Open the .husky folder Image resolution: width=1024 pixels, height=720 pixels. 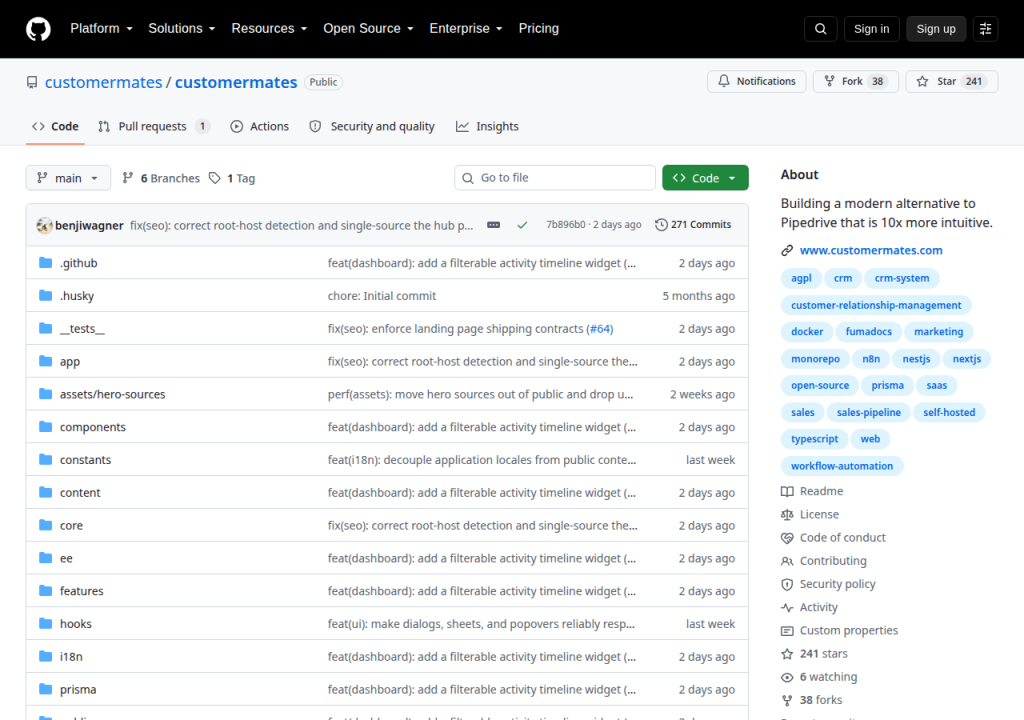[77, 295]
